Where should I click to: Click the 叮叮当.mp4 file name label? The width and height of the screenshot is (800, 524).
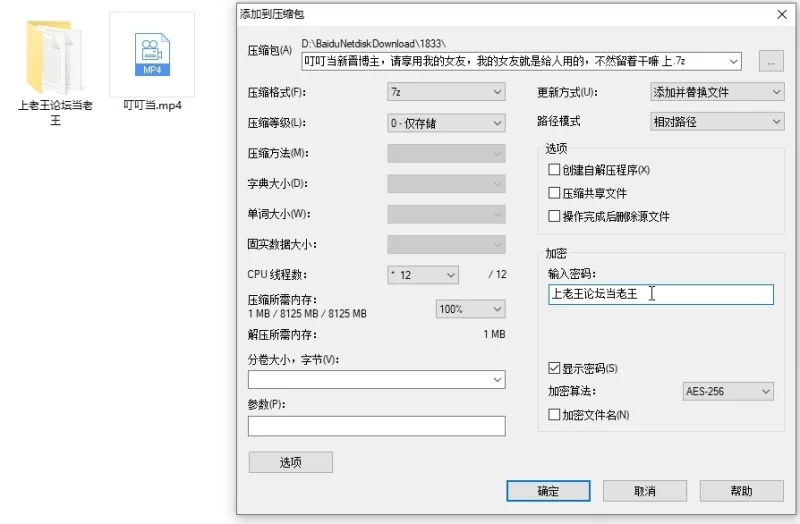(153, 106)
